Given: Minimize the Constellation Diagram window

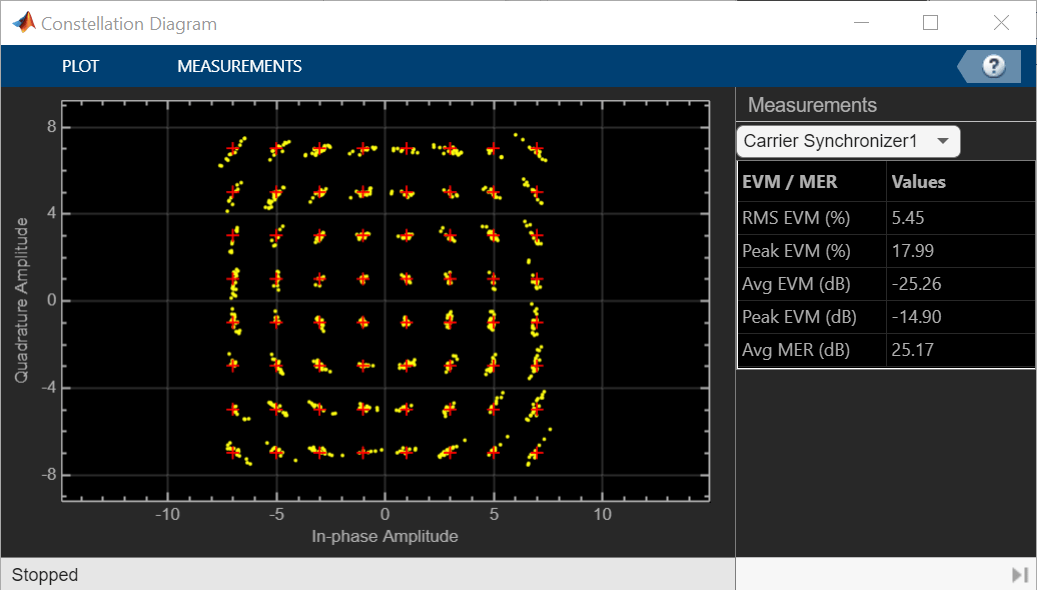Looking at the screenshot, I should pyautogui.click(x=861, y=22).
